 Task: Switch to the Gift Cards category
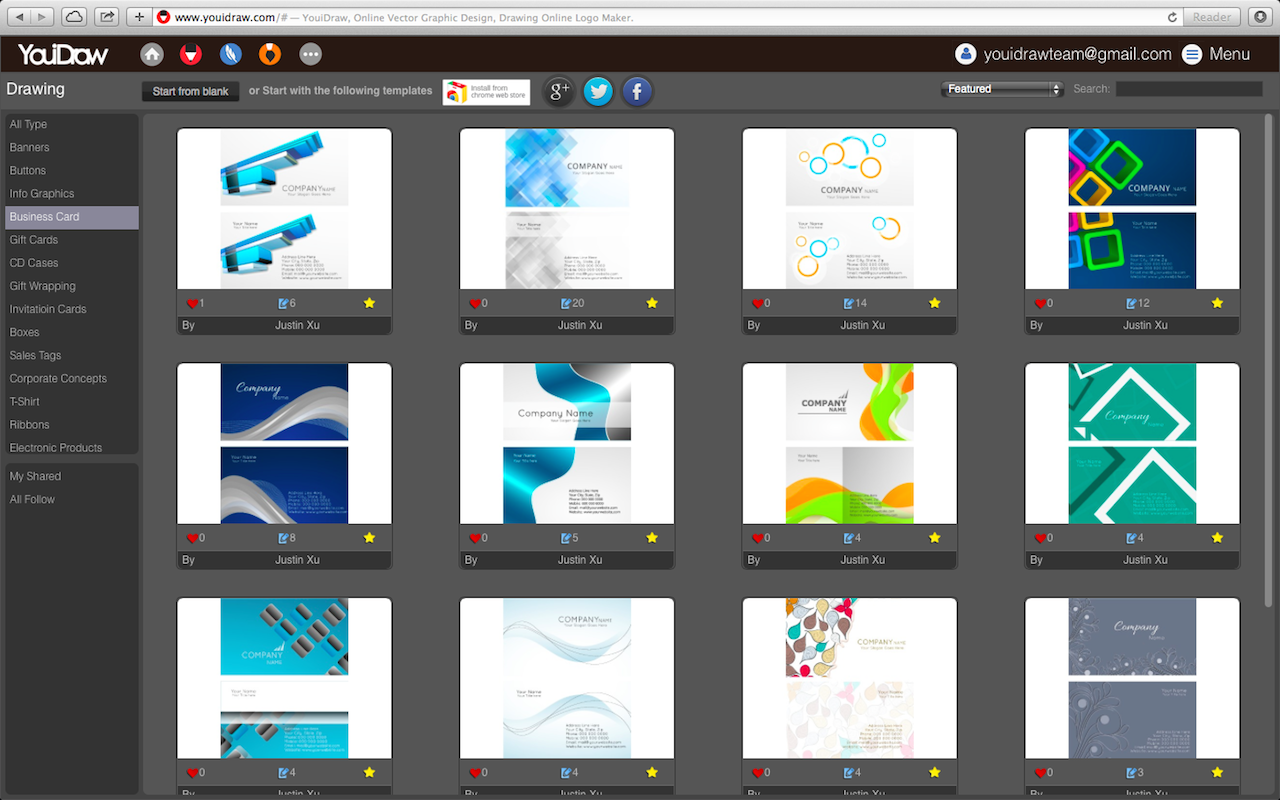(x=33, y=239)
